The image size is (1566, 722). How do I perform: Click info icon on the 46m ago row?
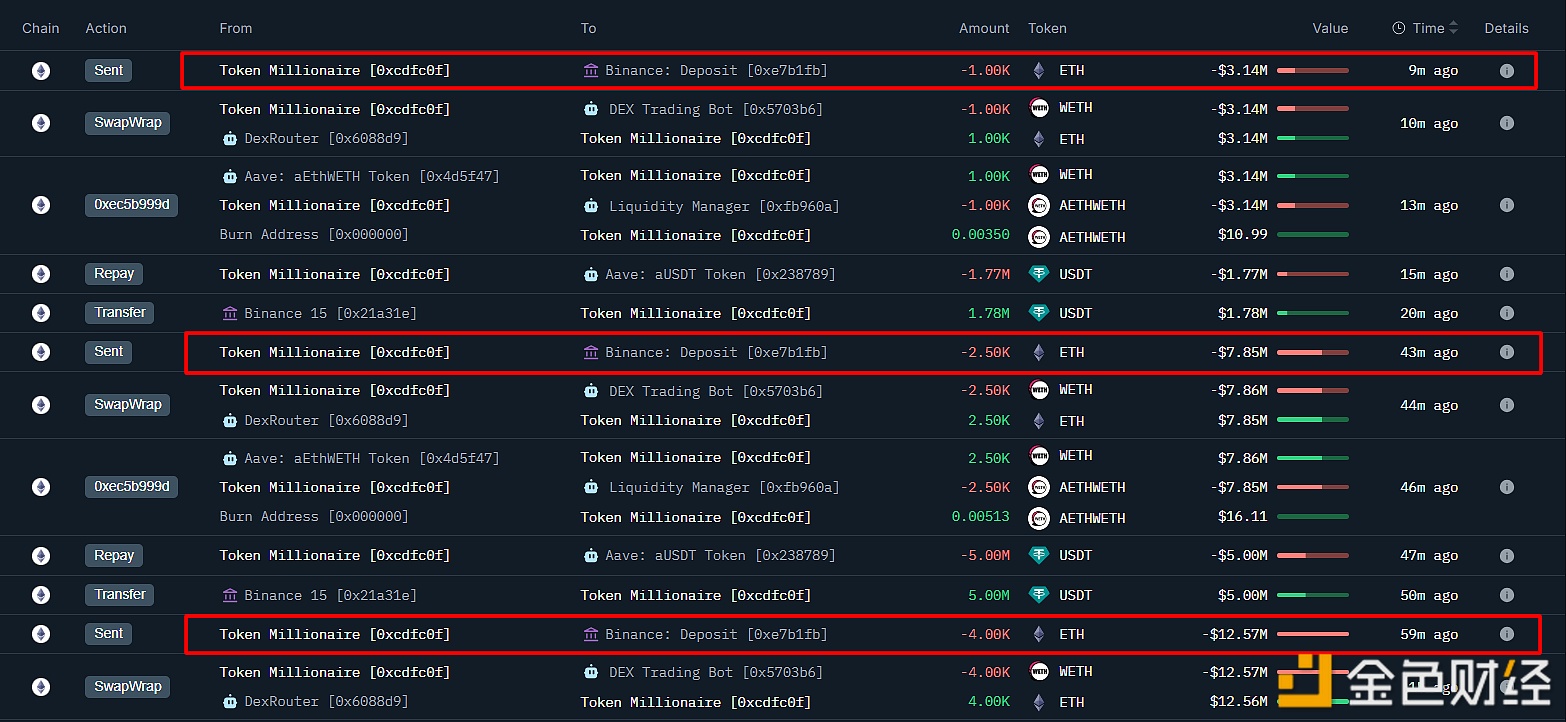point(1506,487)
